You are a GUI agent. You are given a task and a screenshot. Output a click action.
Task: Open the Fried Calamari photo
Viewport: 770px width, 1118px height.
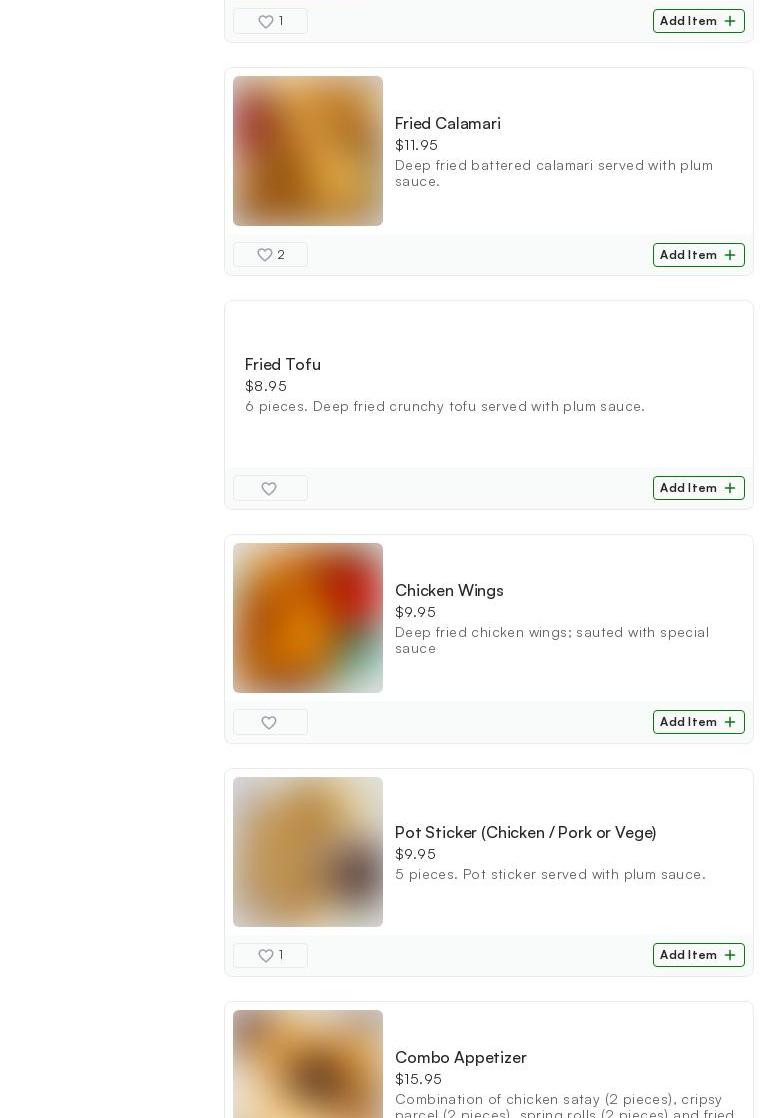click(308, 151)
